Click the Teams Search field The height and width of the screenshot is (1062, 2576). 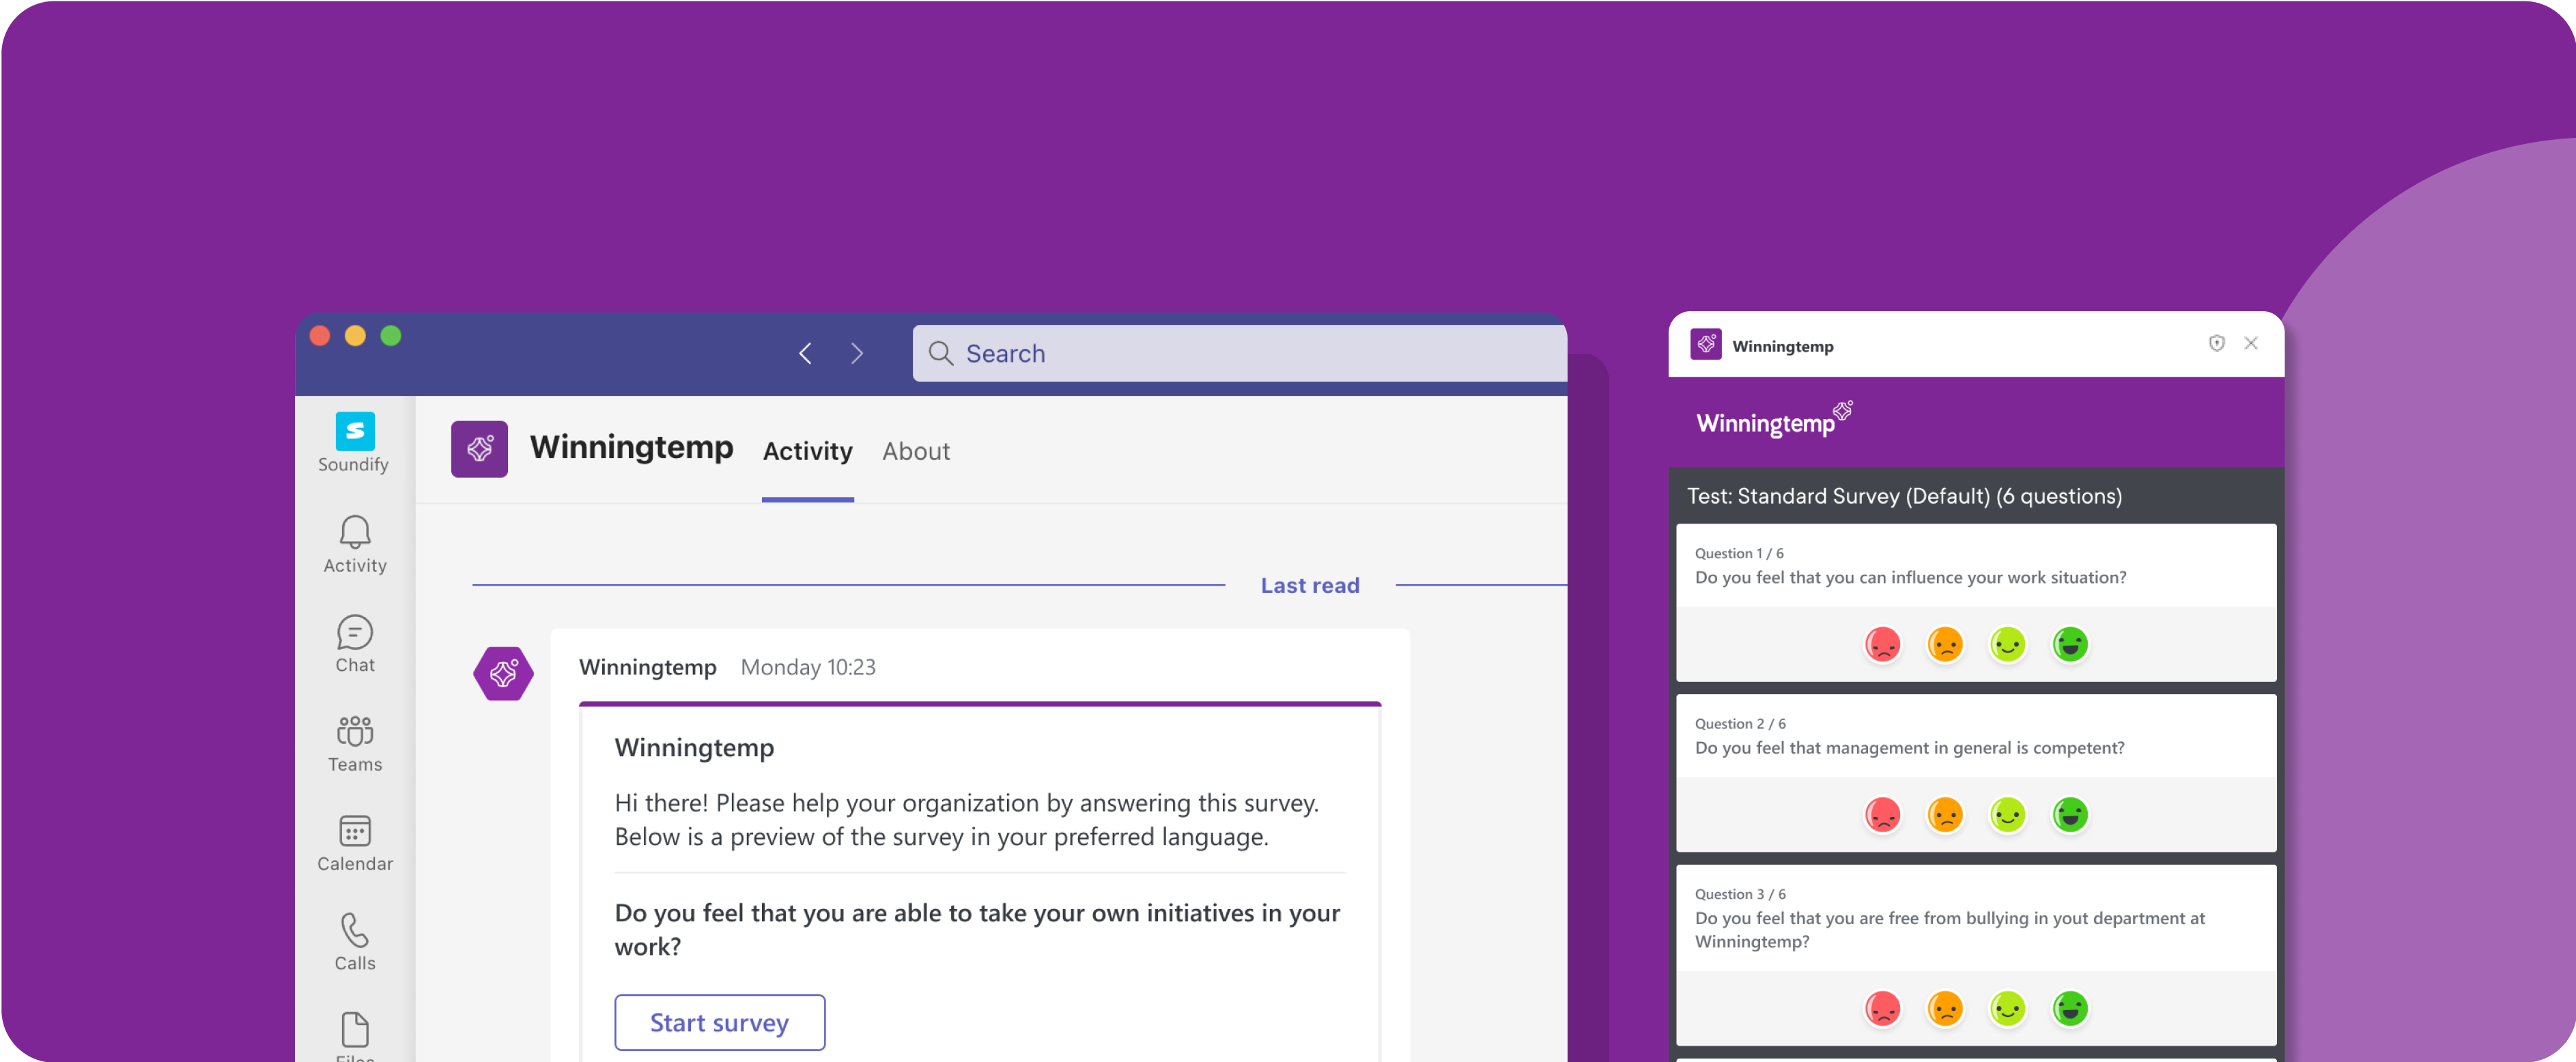(x=1239, y=353)
